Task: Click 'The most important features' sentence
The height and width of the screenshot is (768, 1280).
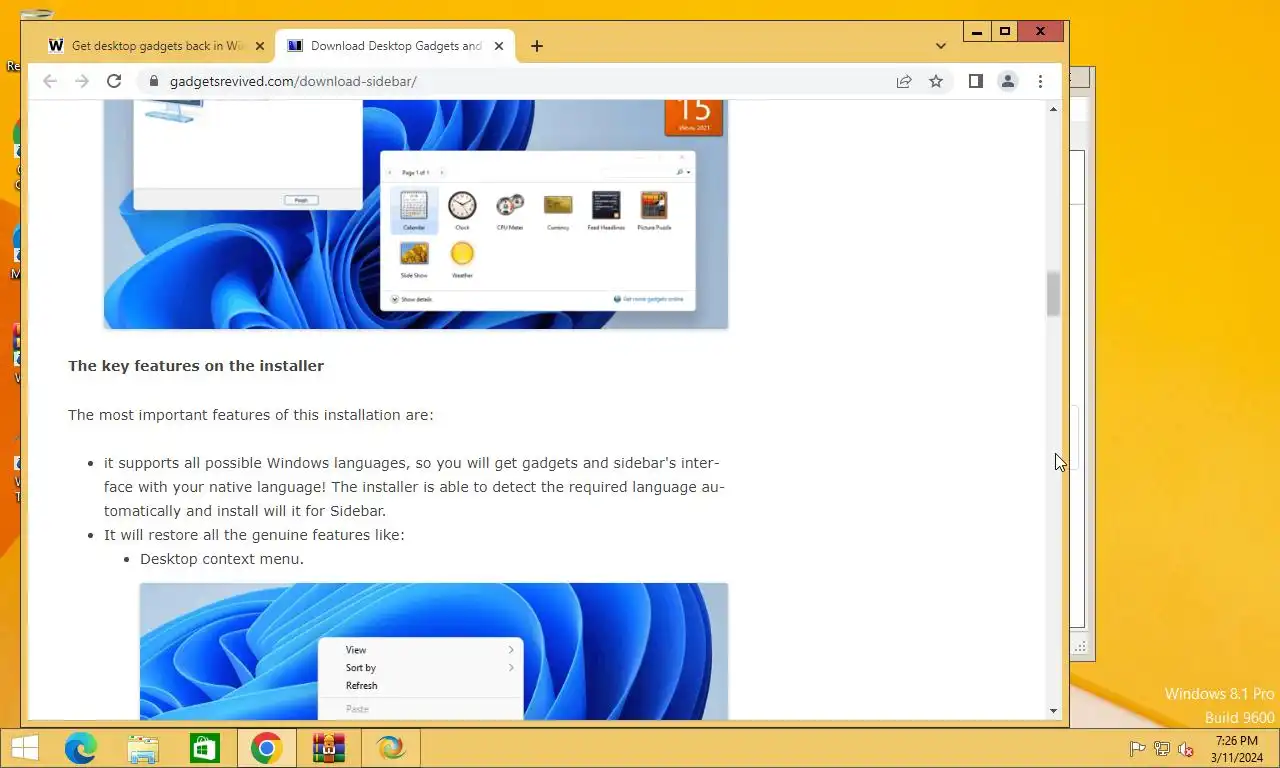Action: [251, 415]
